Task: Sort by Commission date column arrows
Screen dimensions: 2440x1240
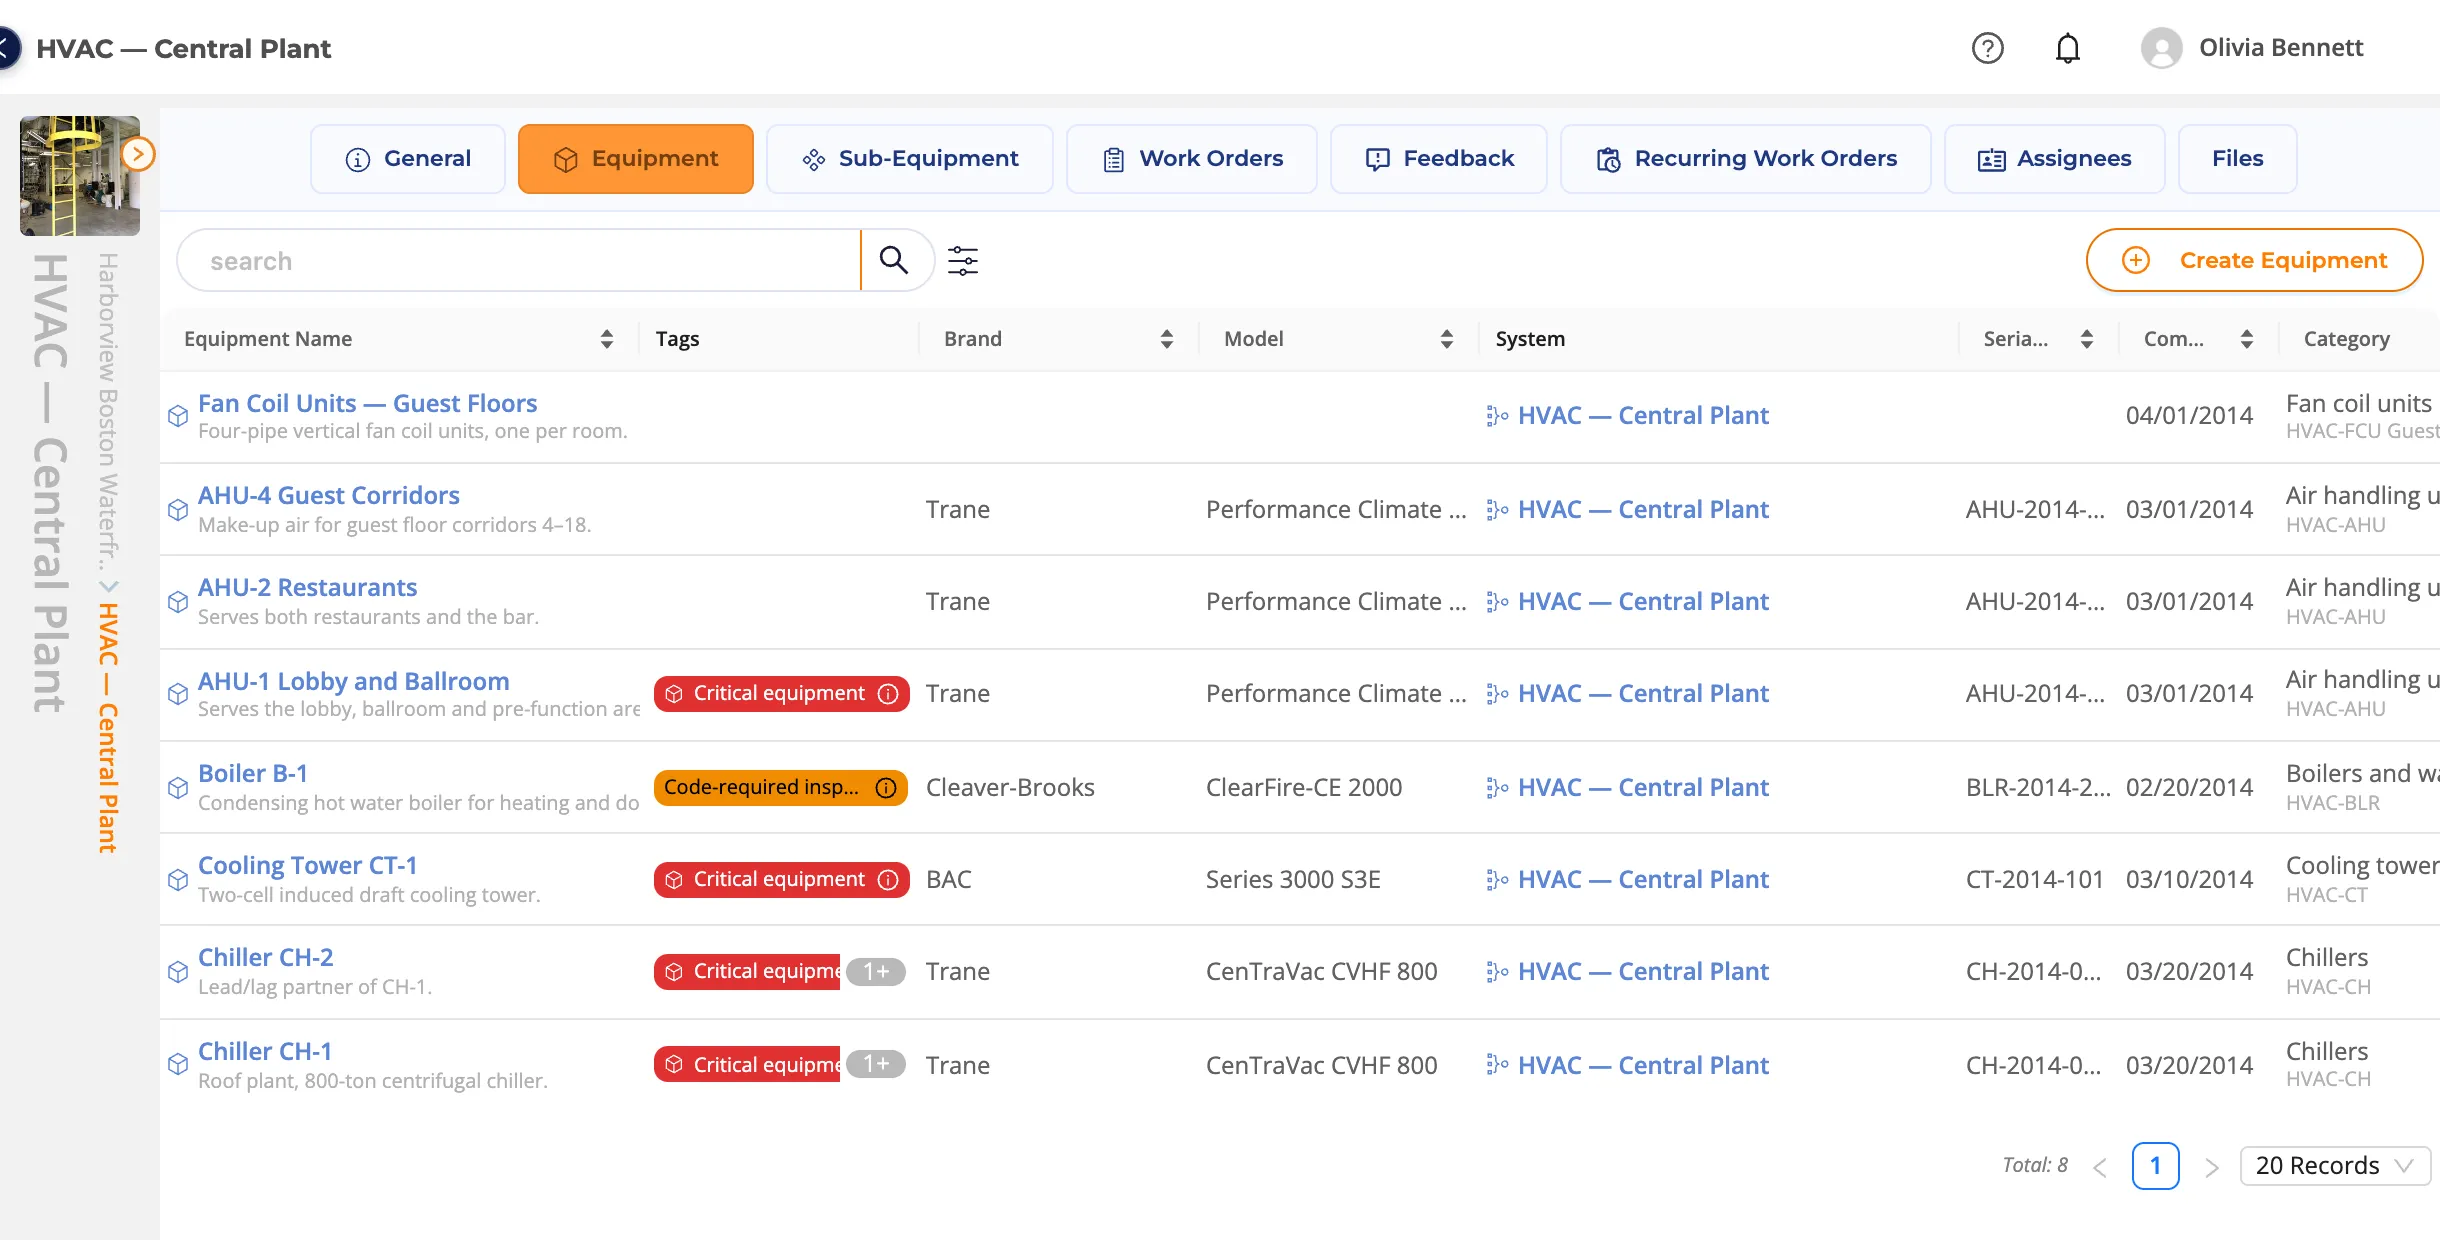Action: tap(2246, 339)
